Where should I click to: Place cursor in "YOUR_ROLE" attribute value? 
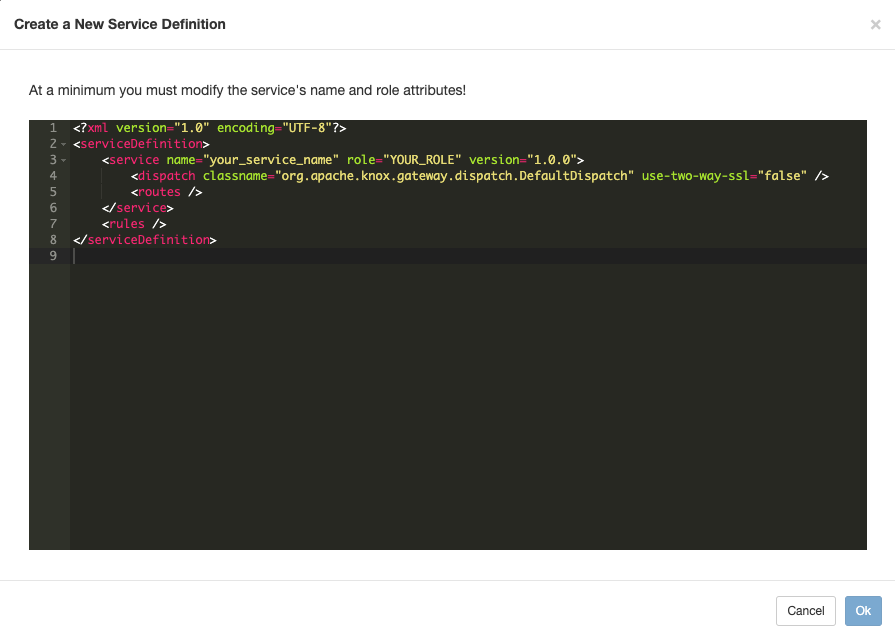[x=418, y=160]
